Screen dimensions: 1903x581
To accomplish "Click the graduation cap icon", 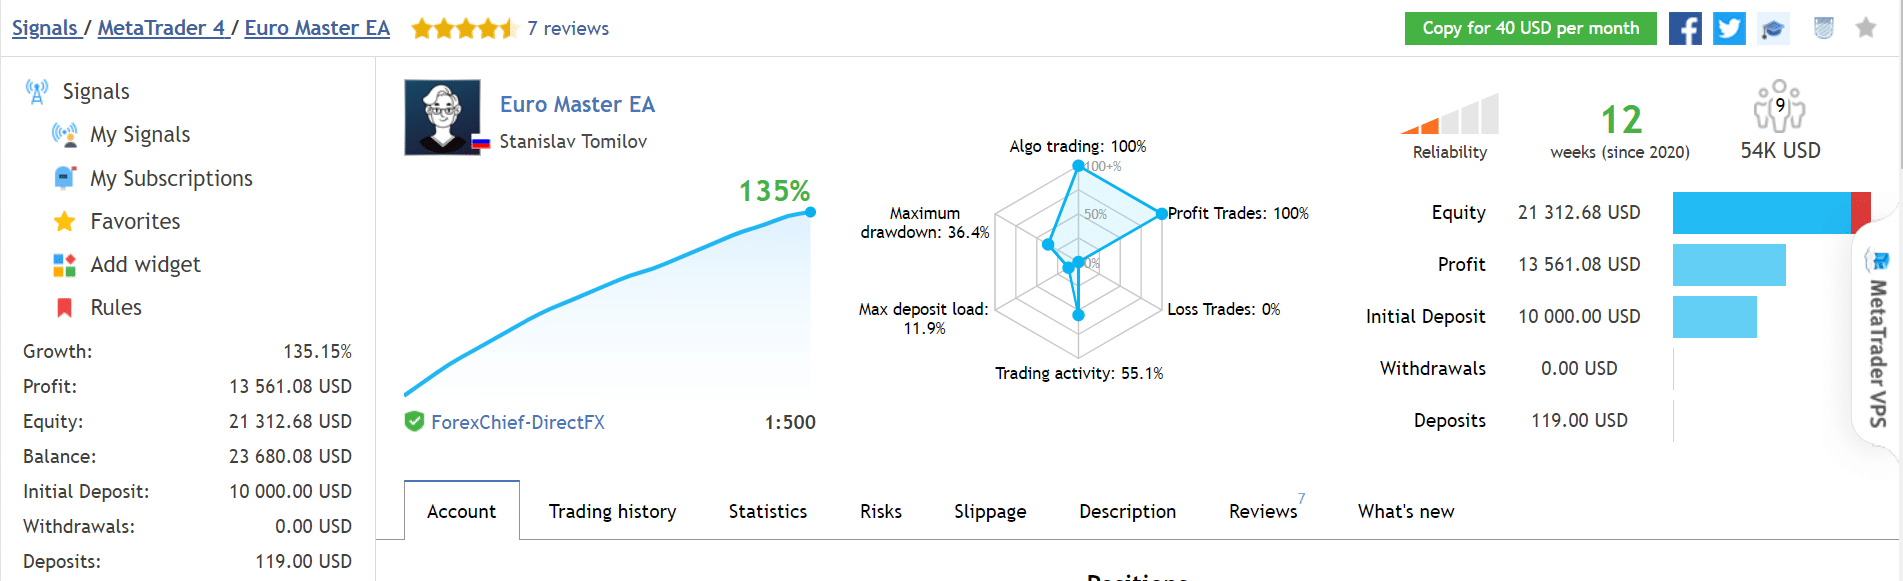I will 1773,29.
